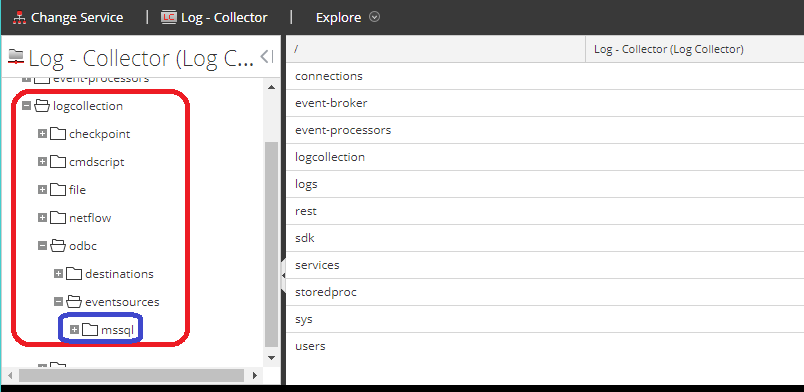Image resolution: width=804 pixels, height=392 pixels.
Task: Open the sdk row in the list
Action: click(x=545, y=238)
